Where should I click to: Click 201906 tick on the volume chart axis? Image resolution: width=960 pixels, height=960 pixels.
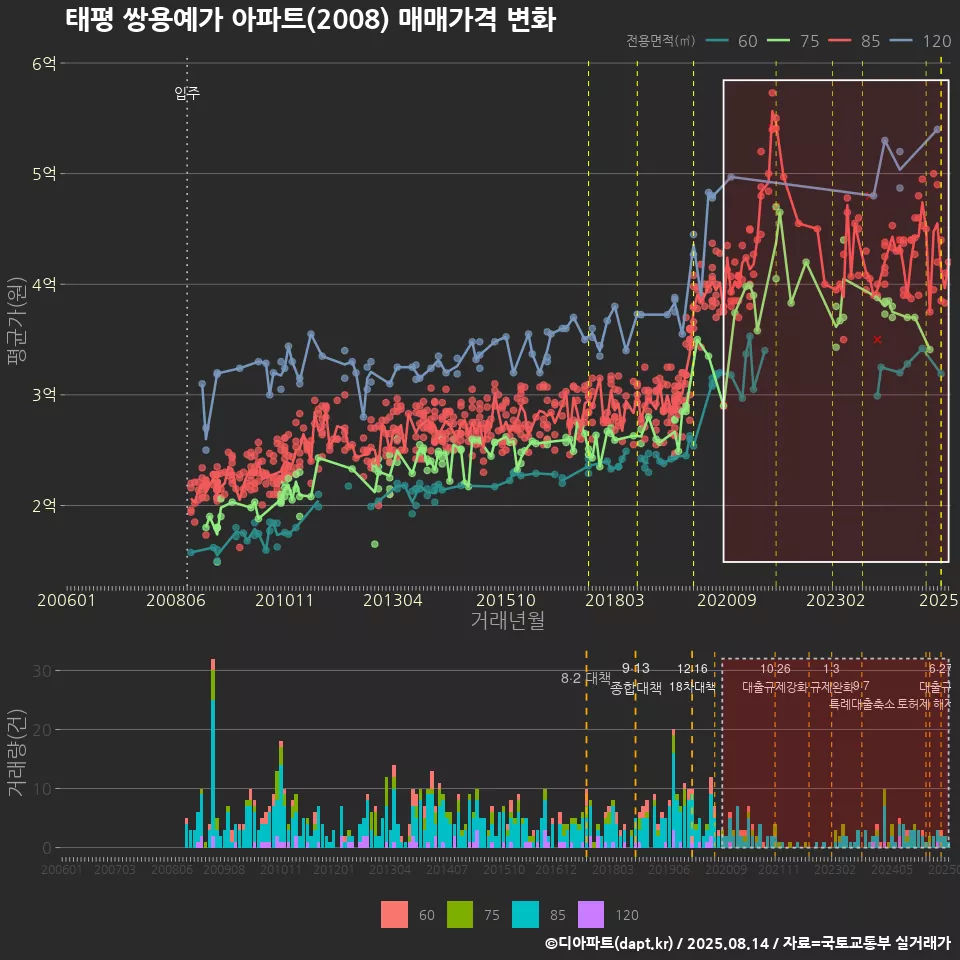[669, 869]
